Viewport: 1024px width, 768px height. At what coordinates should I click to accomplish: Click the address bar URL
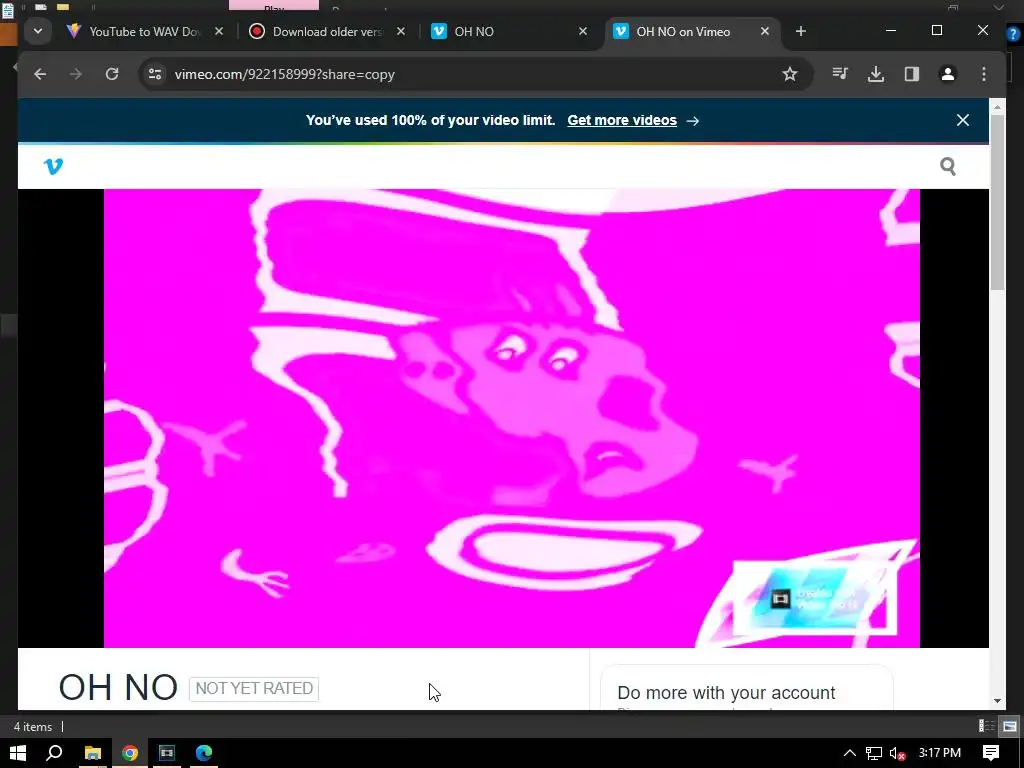pos(285,74)
